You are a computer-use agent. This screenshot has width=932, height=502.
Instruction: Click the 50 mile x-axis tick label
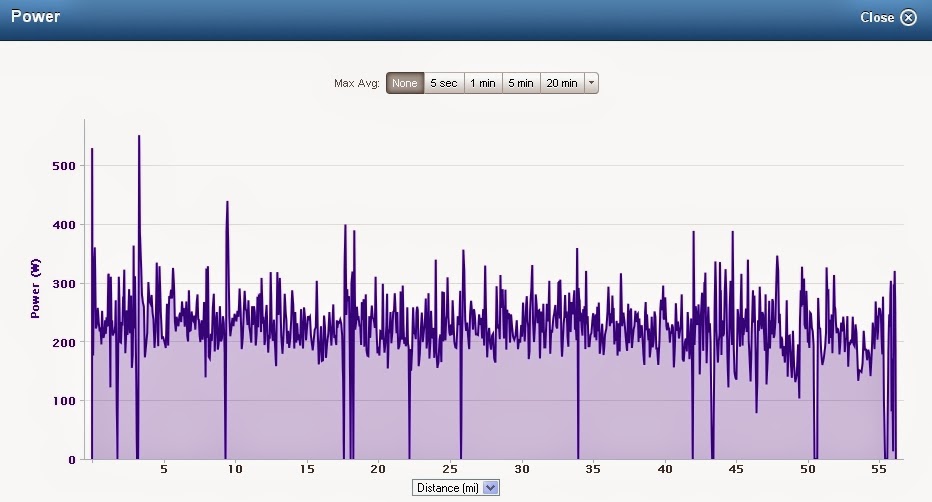[808, 469]
